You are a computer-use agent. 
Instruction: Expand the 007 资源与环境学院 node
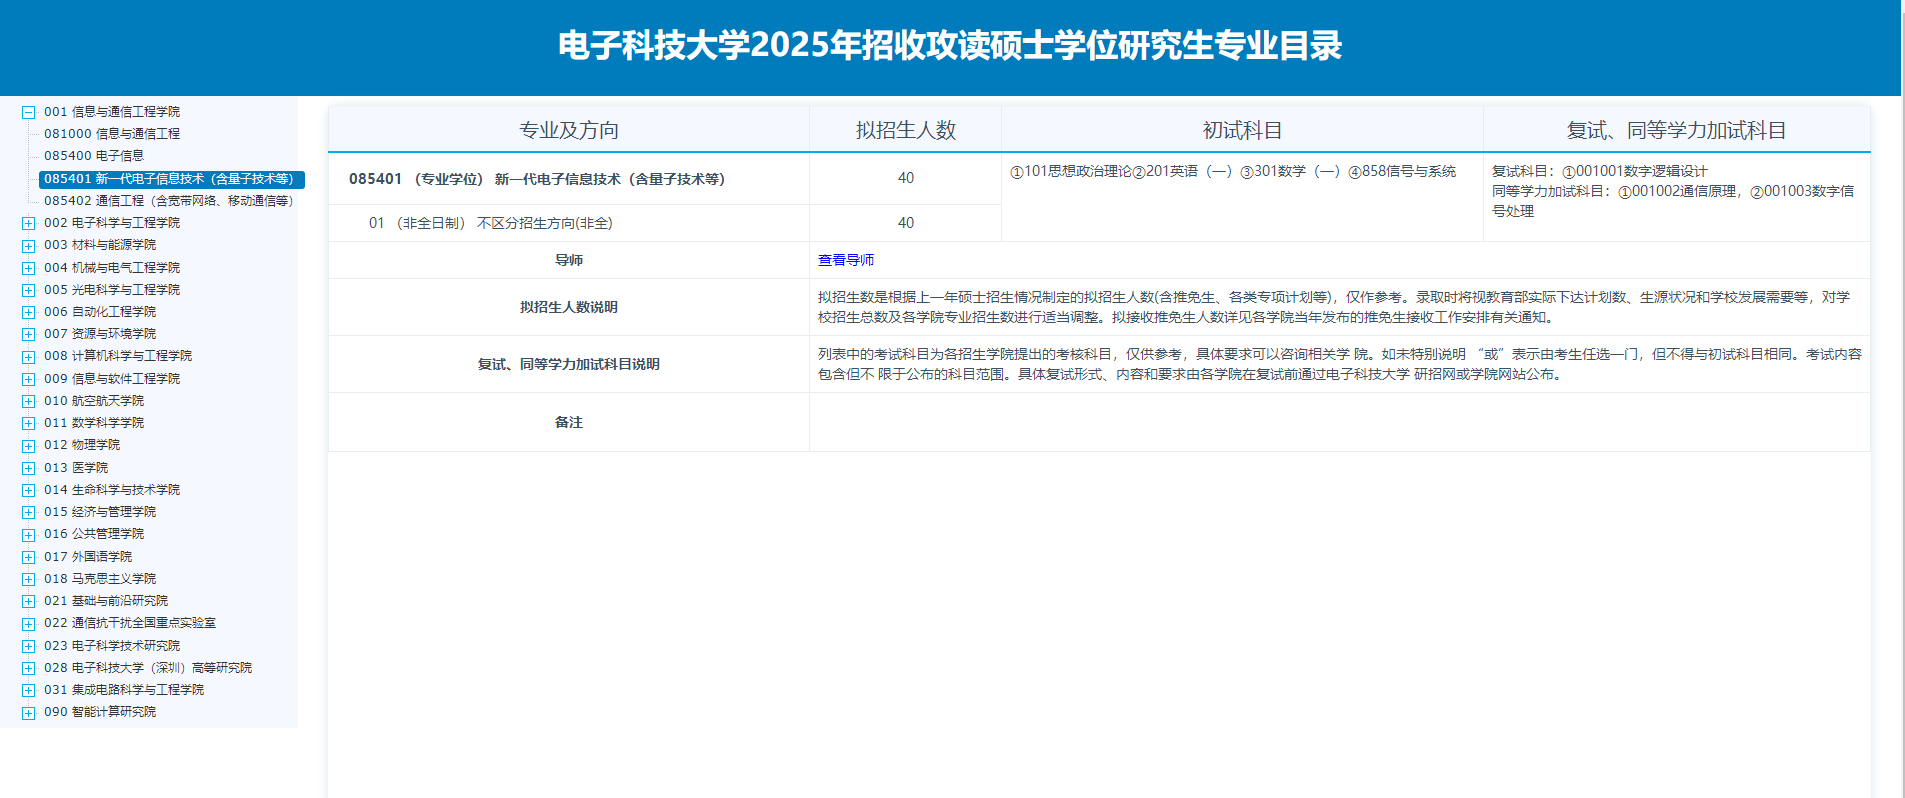click(x=29, y=334)
